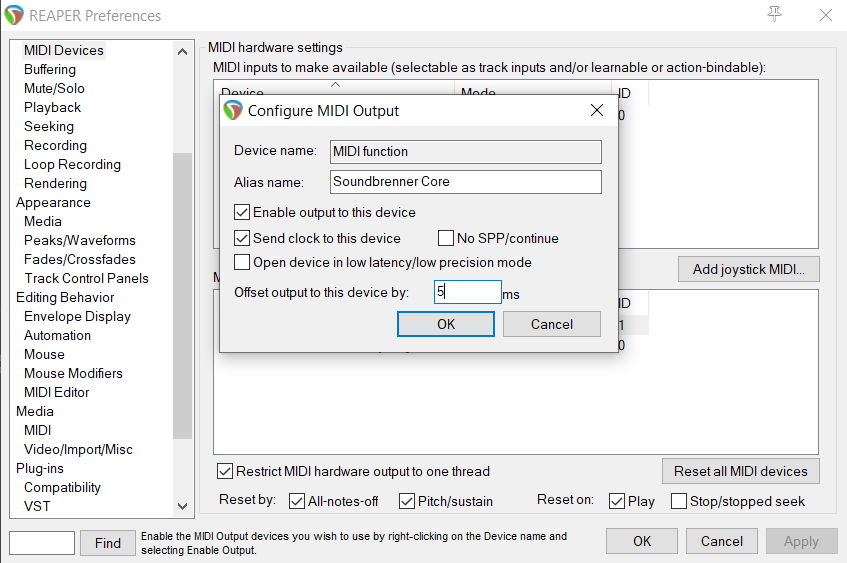
Task: Click Cancel in the Preferences window
Action: (x=722, y=541)
